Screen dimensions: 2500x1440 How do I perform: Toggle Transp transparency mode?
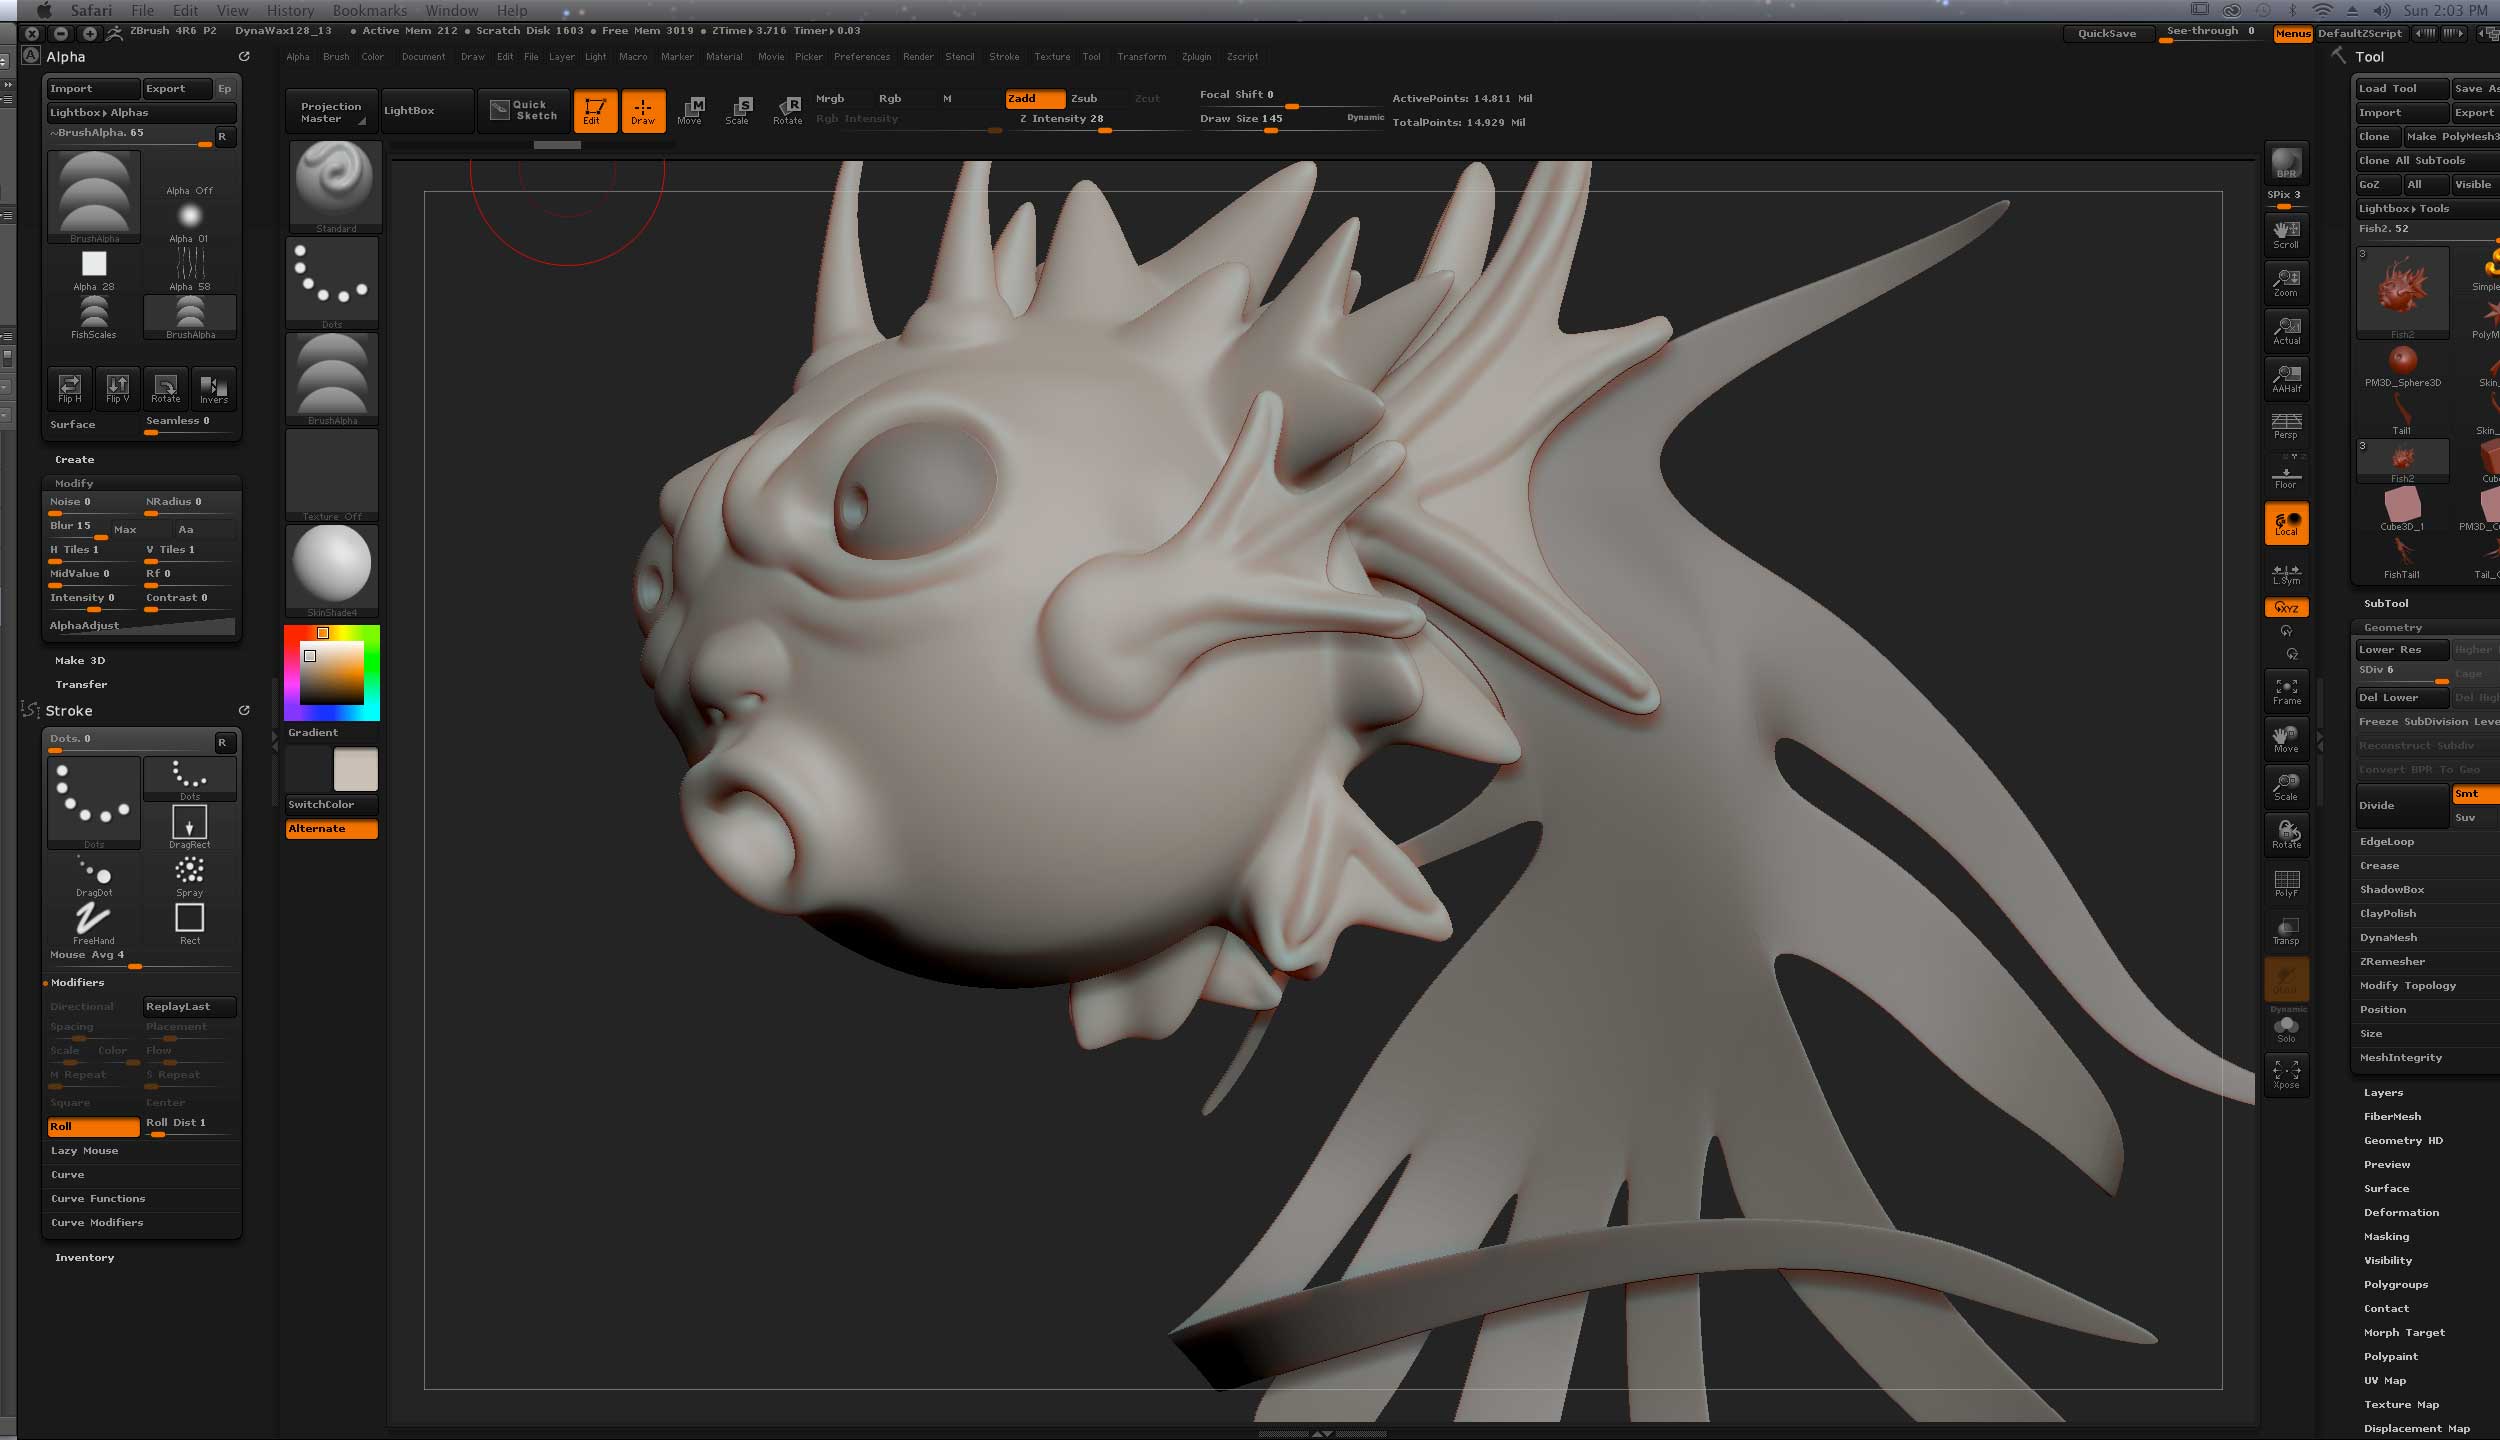pyautogui.click(x=2286, y=930)
